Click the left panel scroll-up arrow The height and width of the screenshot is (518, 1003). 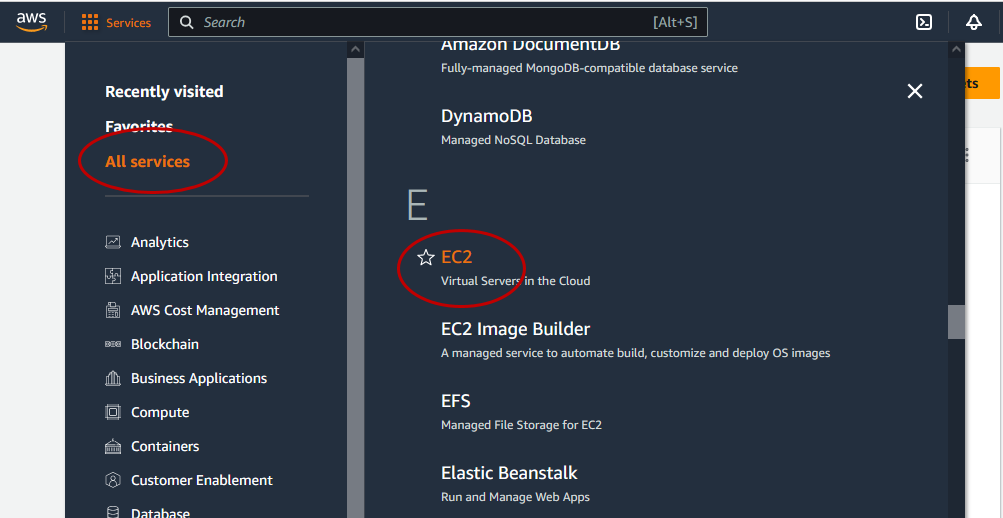(356, 49)
